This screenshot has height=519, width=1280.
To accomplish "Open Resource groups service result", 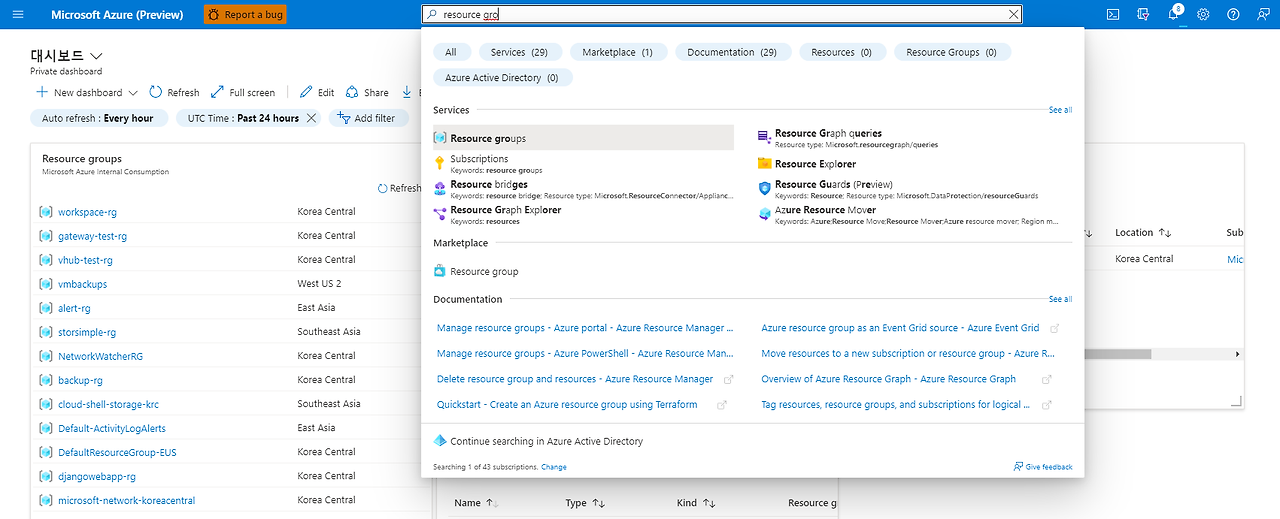I will point(583,138).
